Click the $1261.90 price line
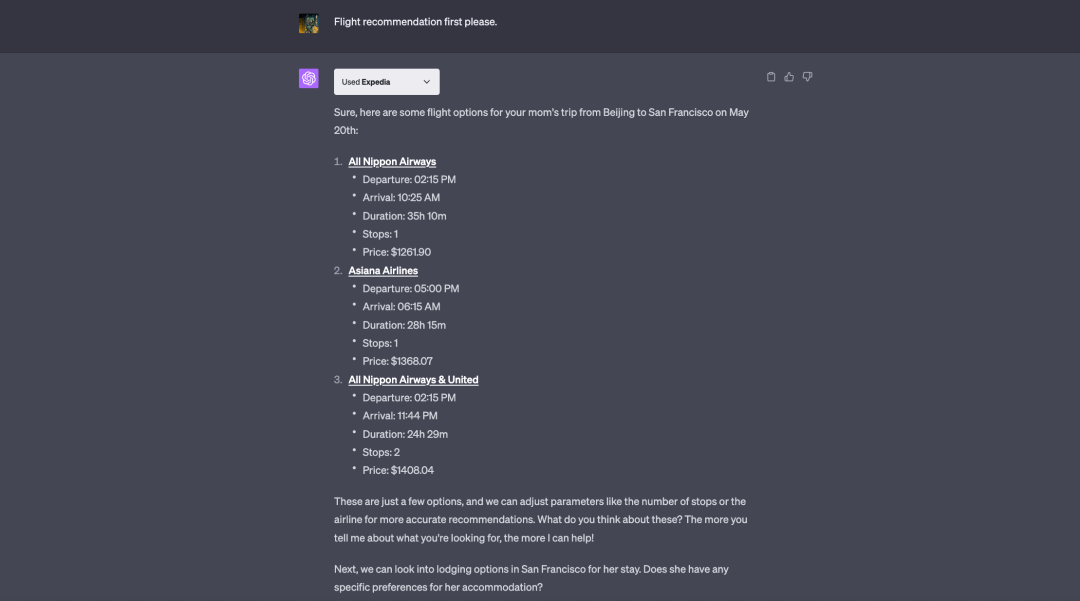The width and height of the screenshot is (1080, 601). click(397, 252)
